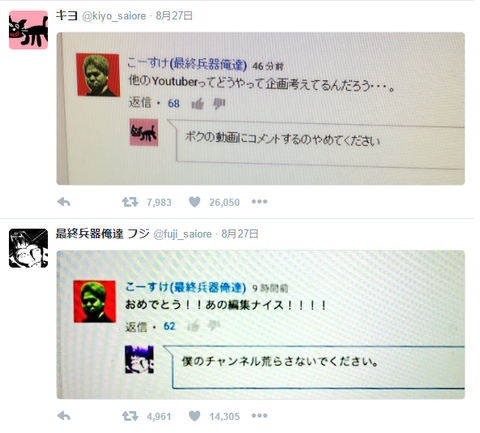Reply to the キヨ tweet

[64, 202]
